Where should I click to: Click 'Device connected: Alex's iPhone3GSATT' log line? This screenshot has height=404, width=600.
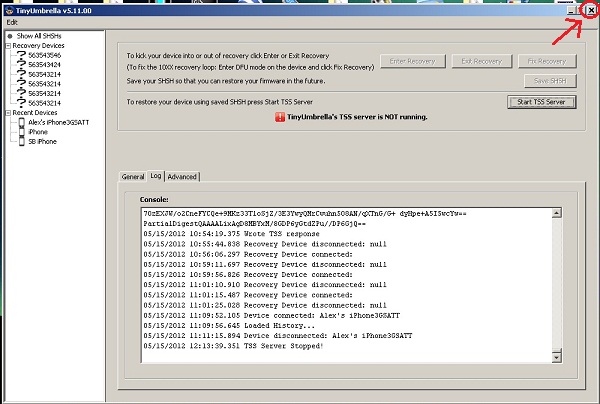coord(272,316)
